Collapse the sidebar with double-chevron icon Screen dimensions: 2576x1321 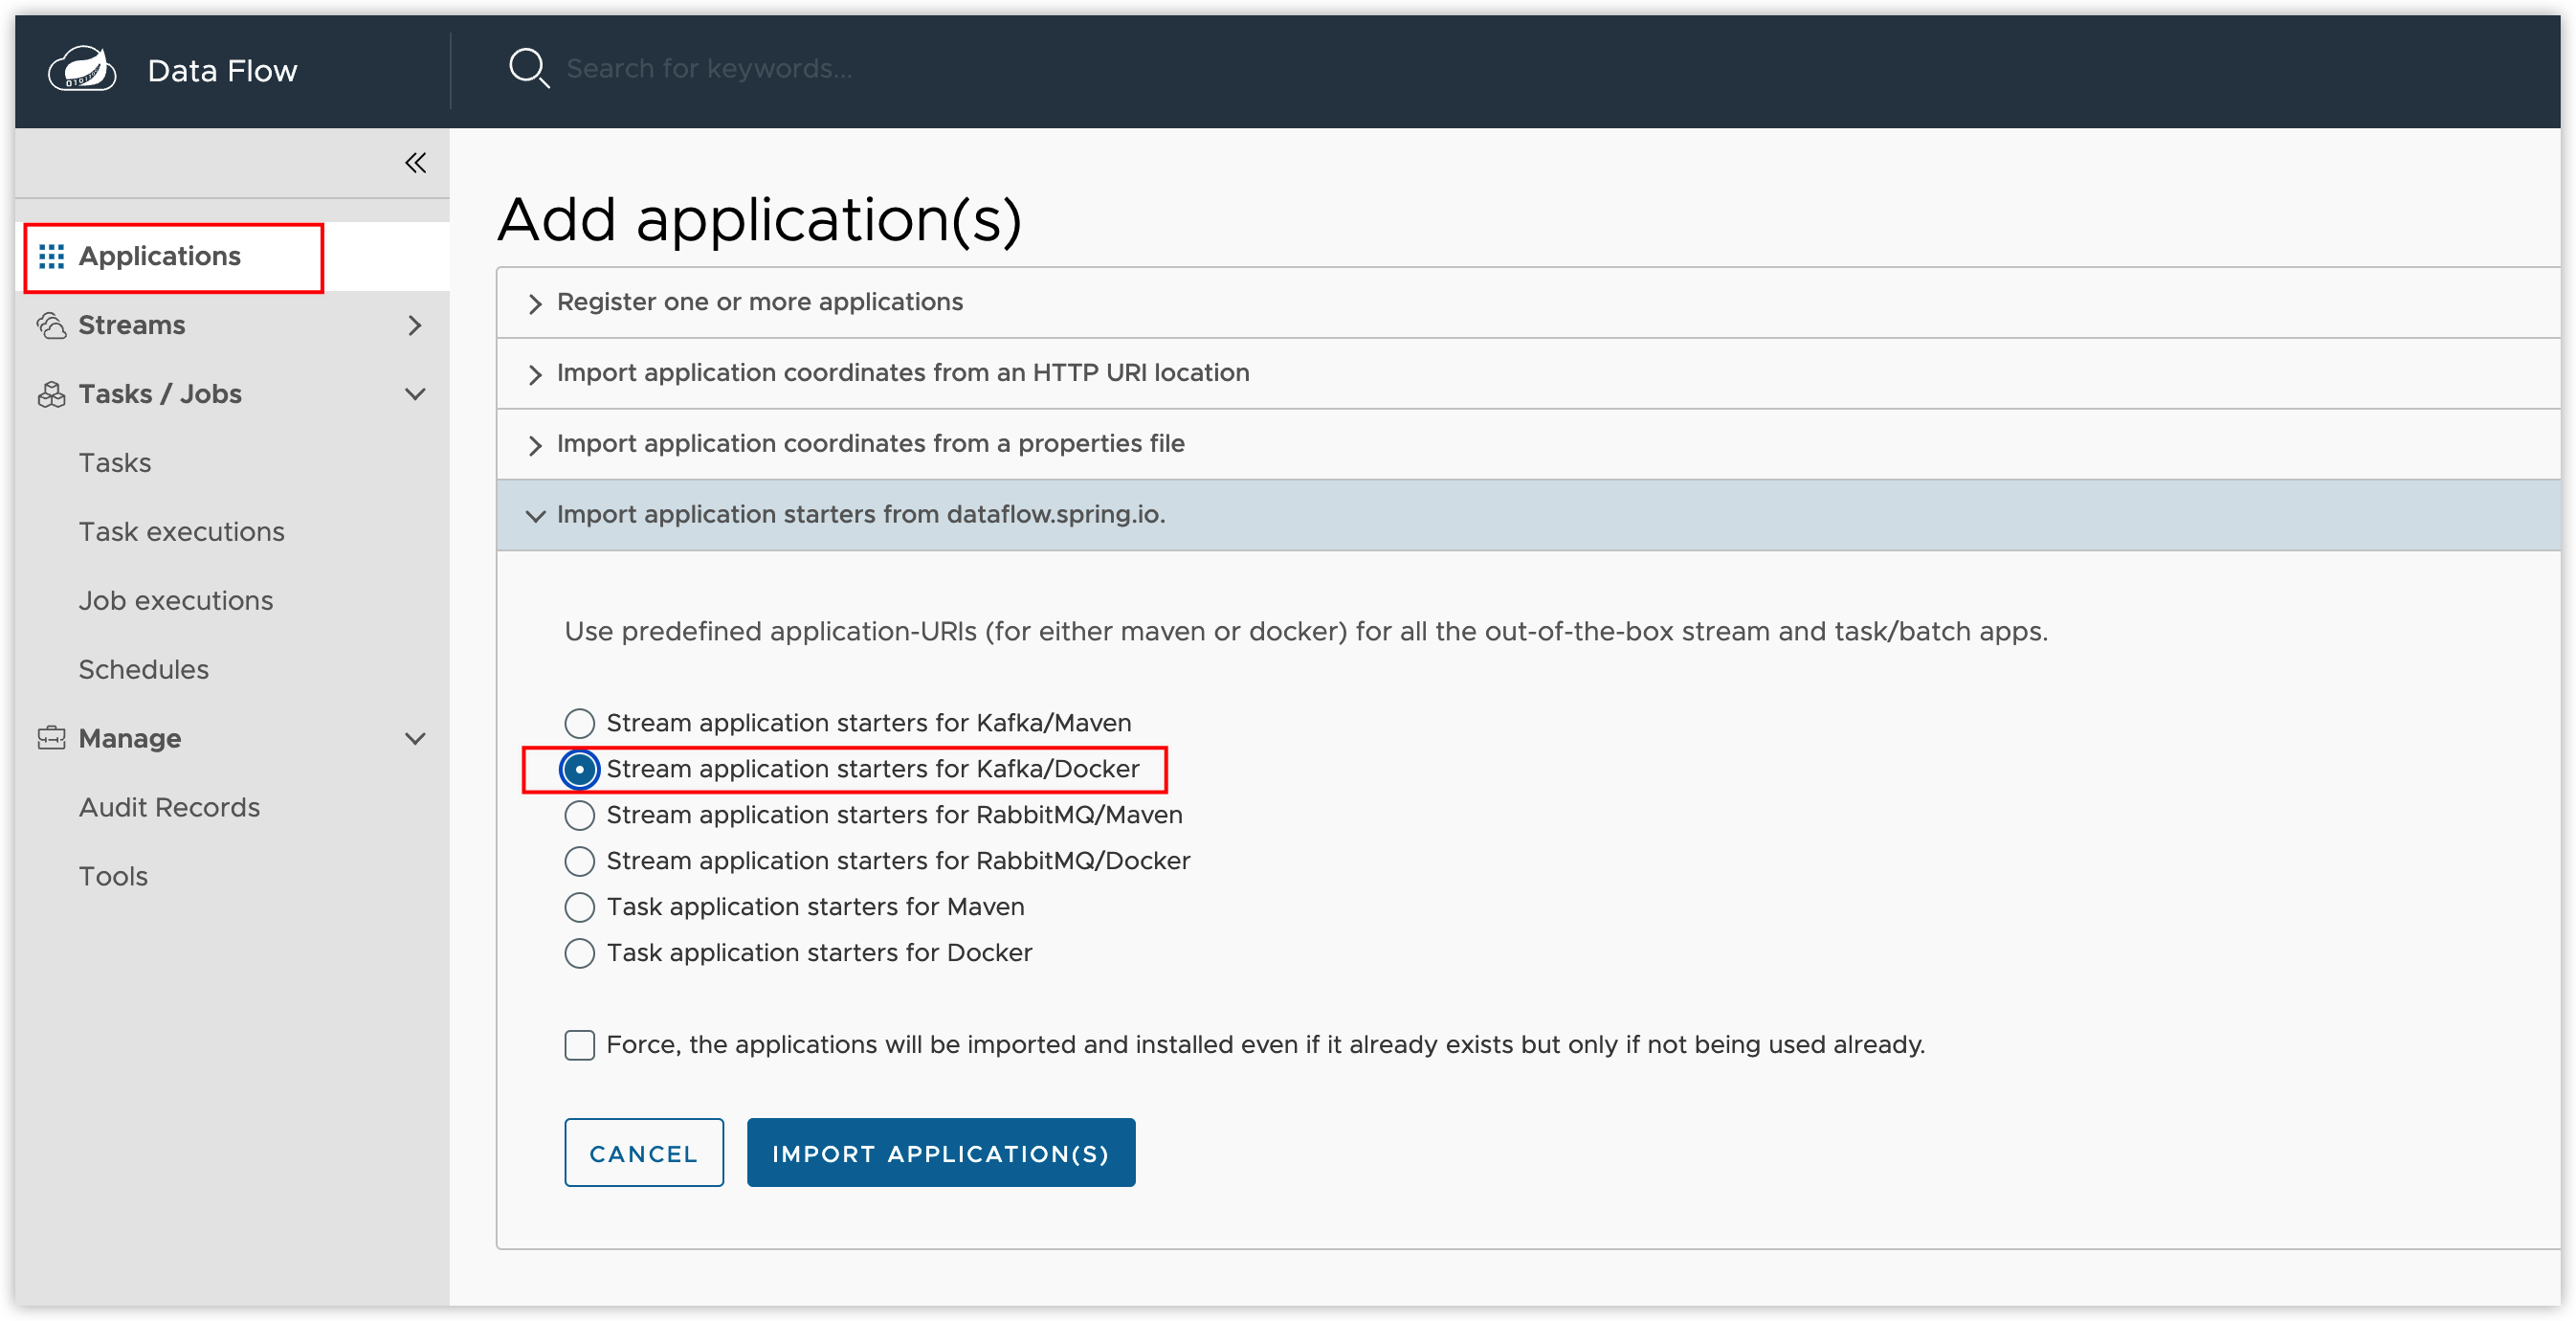(x=415, y=163)
